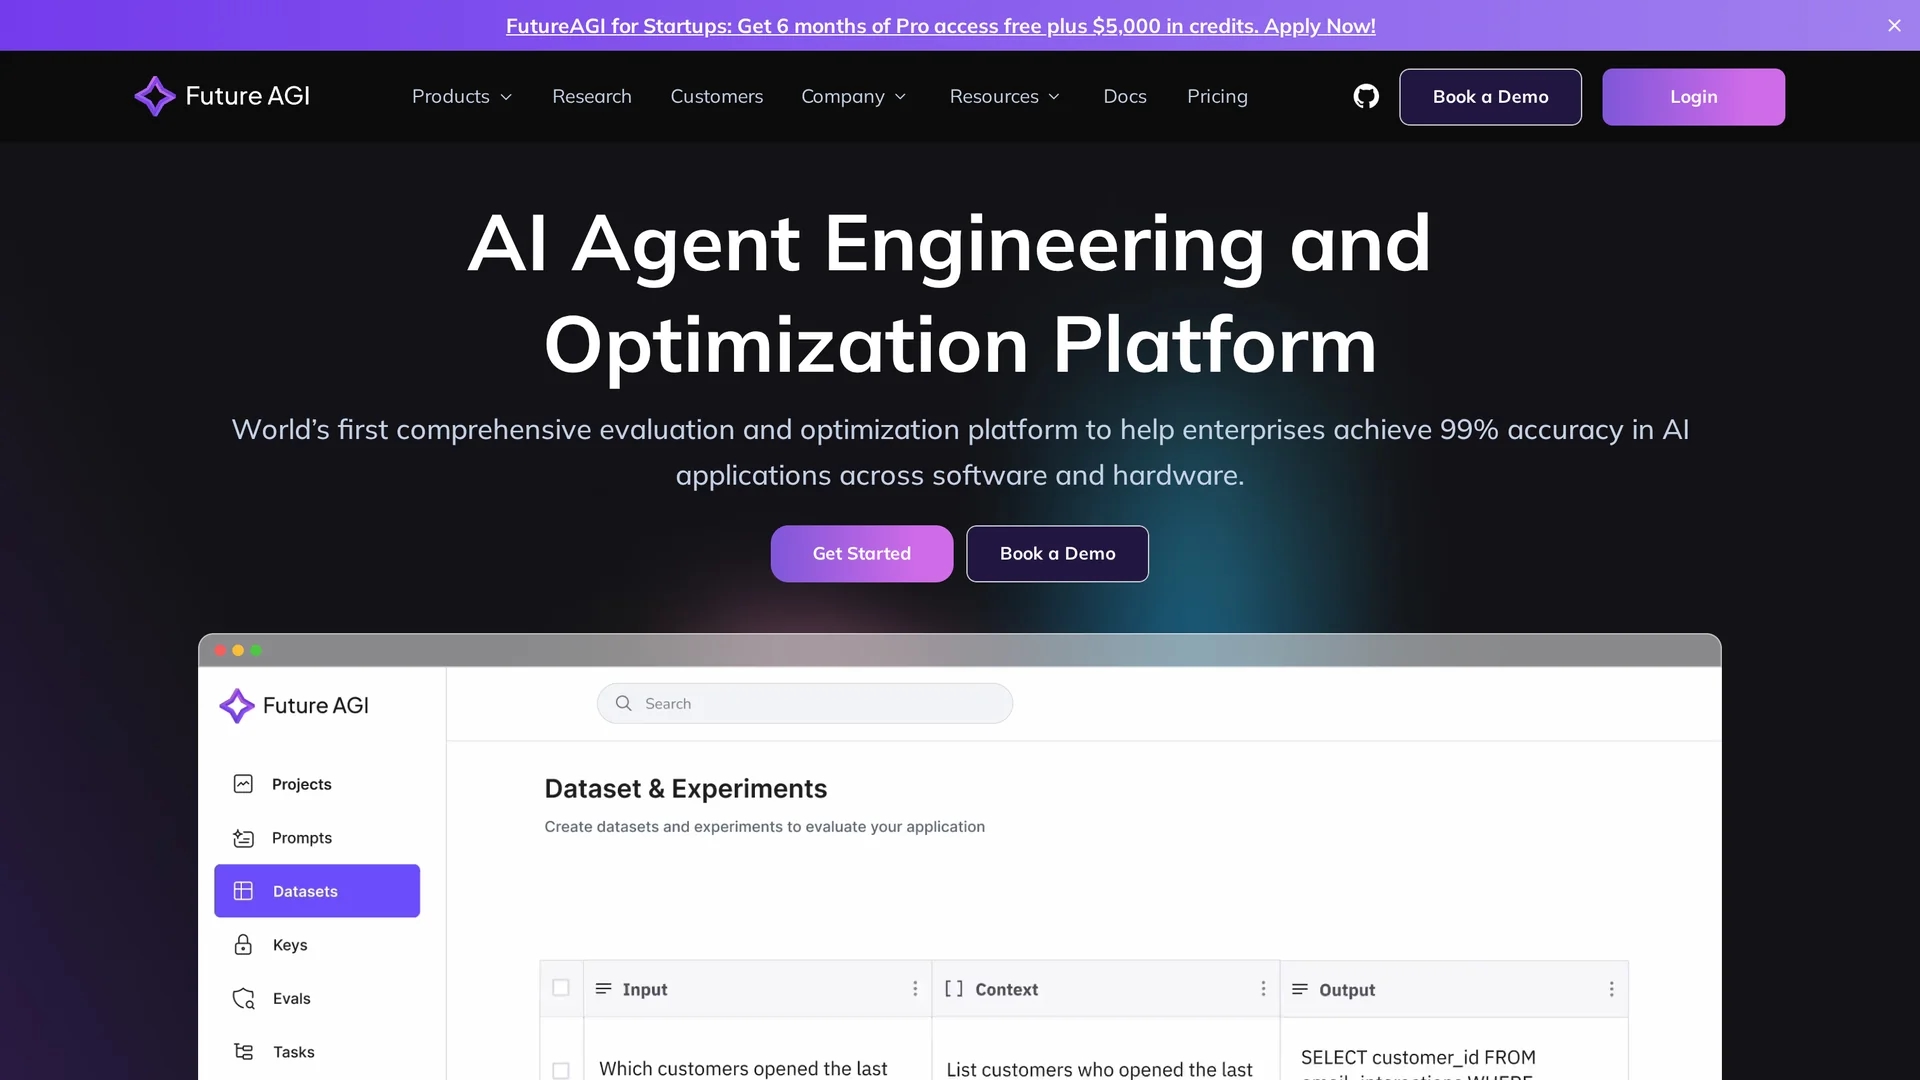Click the Get Started button
Screen dimensions: 1920x1080
point(862,554)
